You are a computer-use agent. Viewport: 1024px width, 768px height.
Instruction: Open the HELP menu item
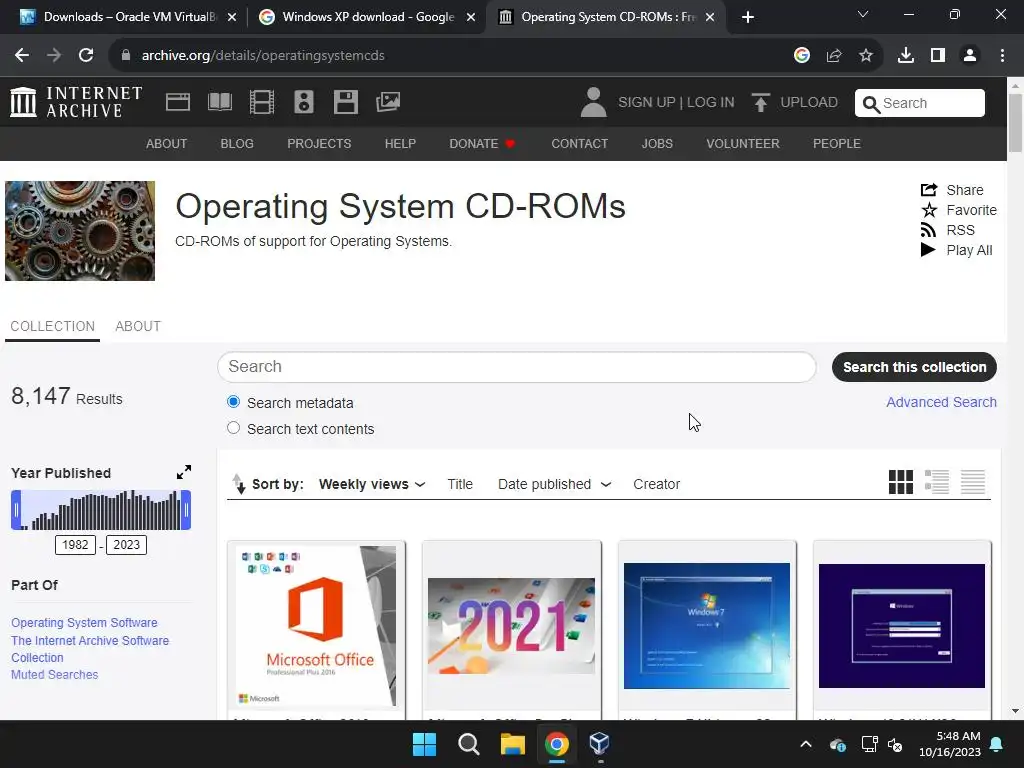point(400,144)
